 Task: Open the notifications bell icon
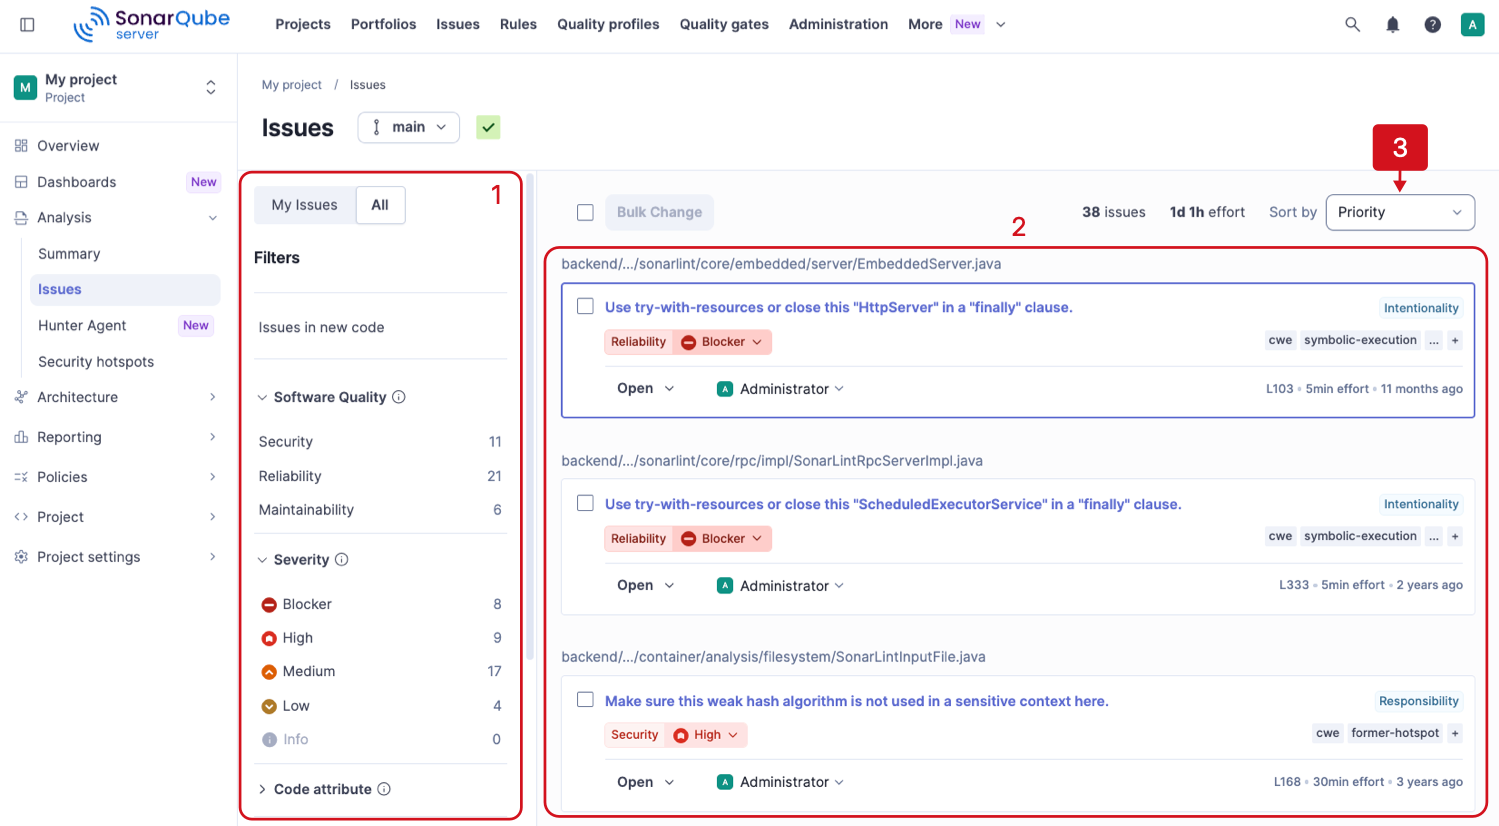1392,24
